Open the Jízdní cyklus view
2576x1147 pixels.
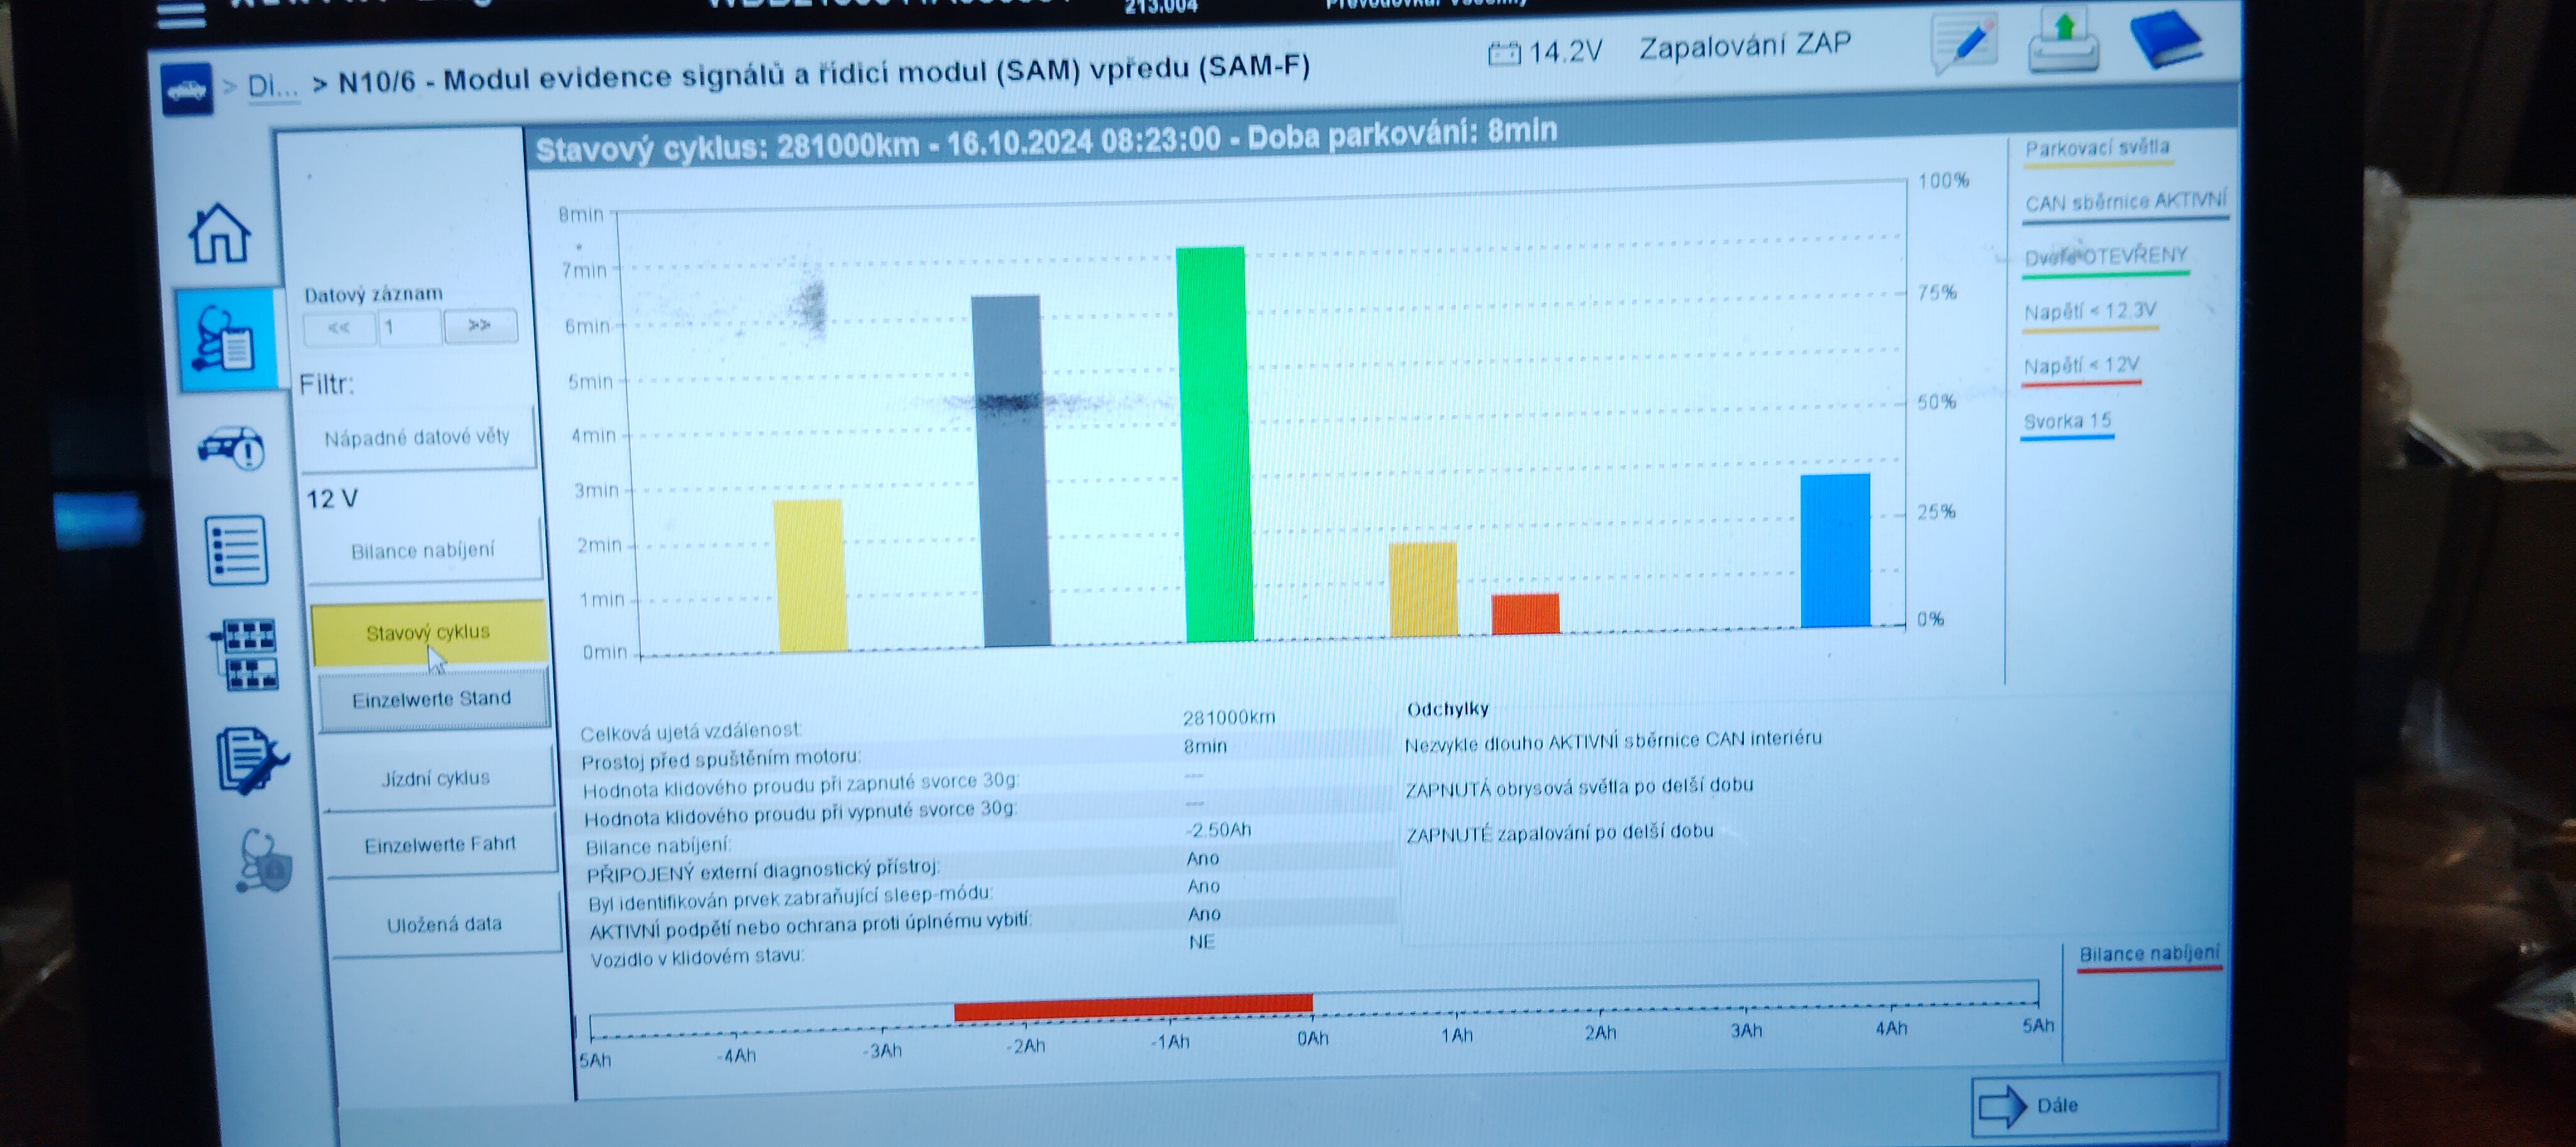point(436,778)
